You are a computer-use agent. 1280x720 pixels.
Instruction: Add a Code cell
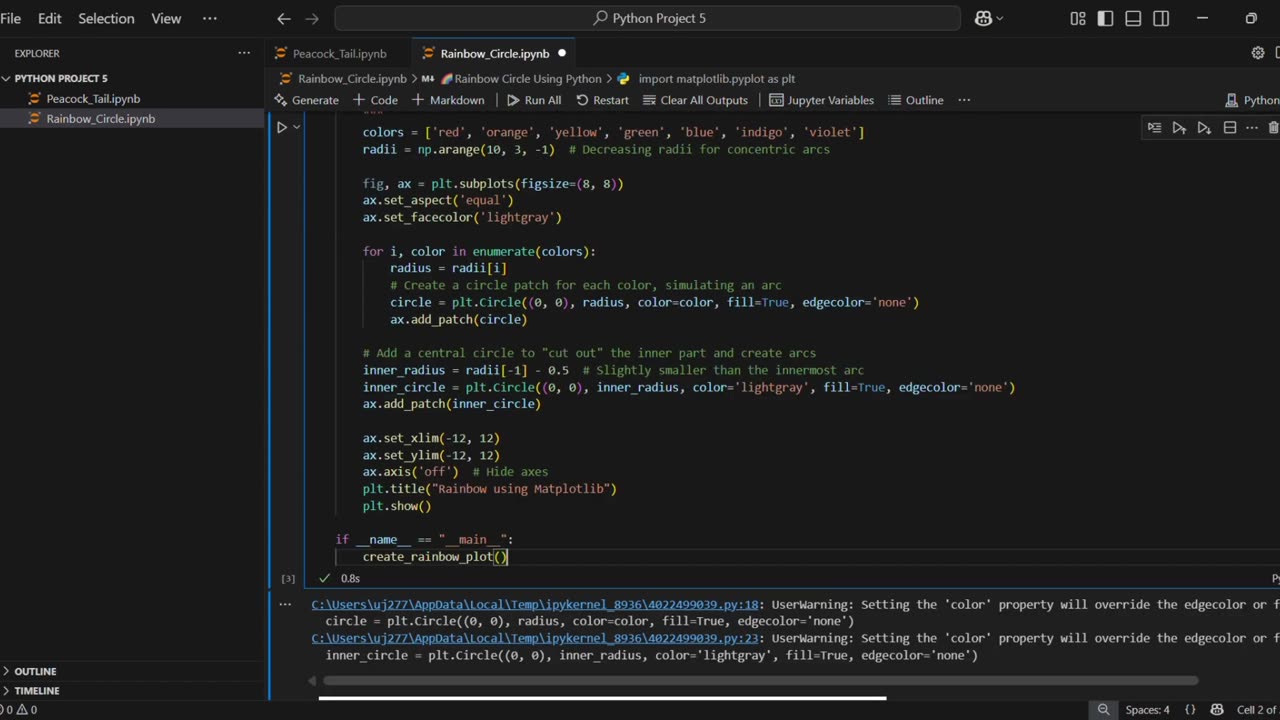375,100
